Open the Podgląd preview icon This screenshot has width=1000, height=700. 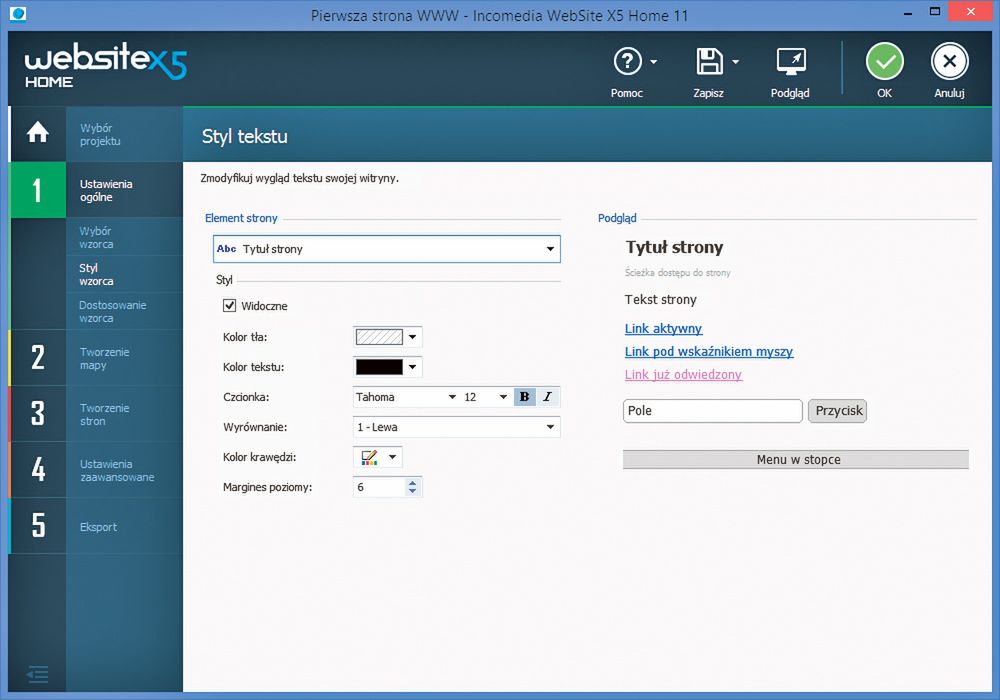[x=790, y=62]
